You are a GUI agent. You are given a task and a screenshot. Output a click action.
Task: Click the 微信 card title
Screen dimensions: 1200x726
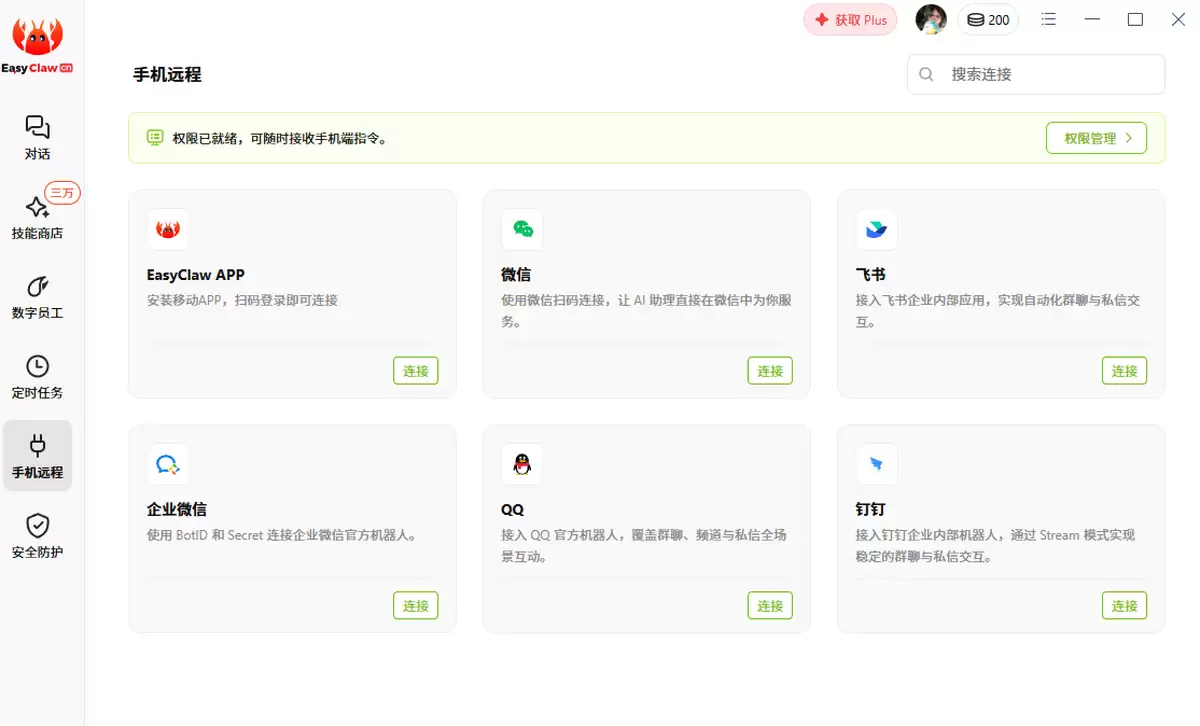click(516, 274)
